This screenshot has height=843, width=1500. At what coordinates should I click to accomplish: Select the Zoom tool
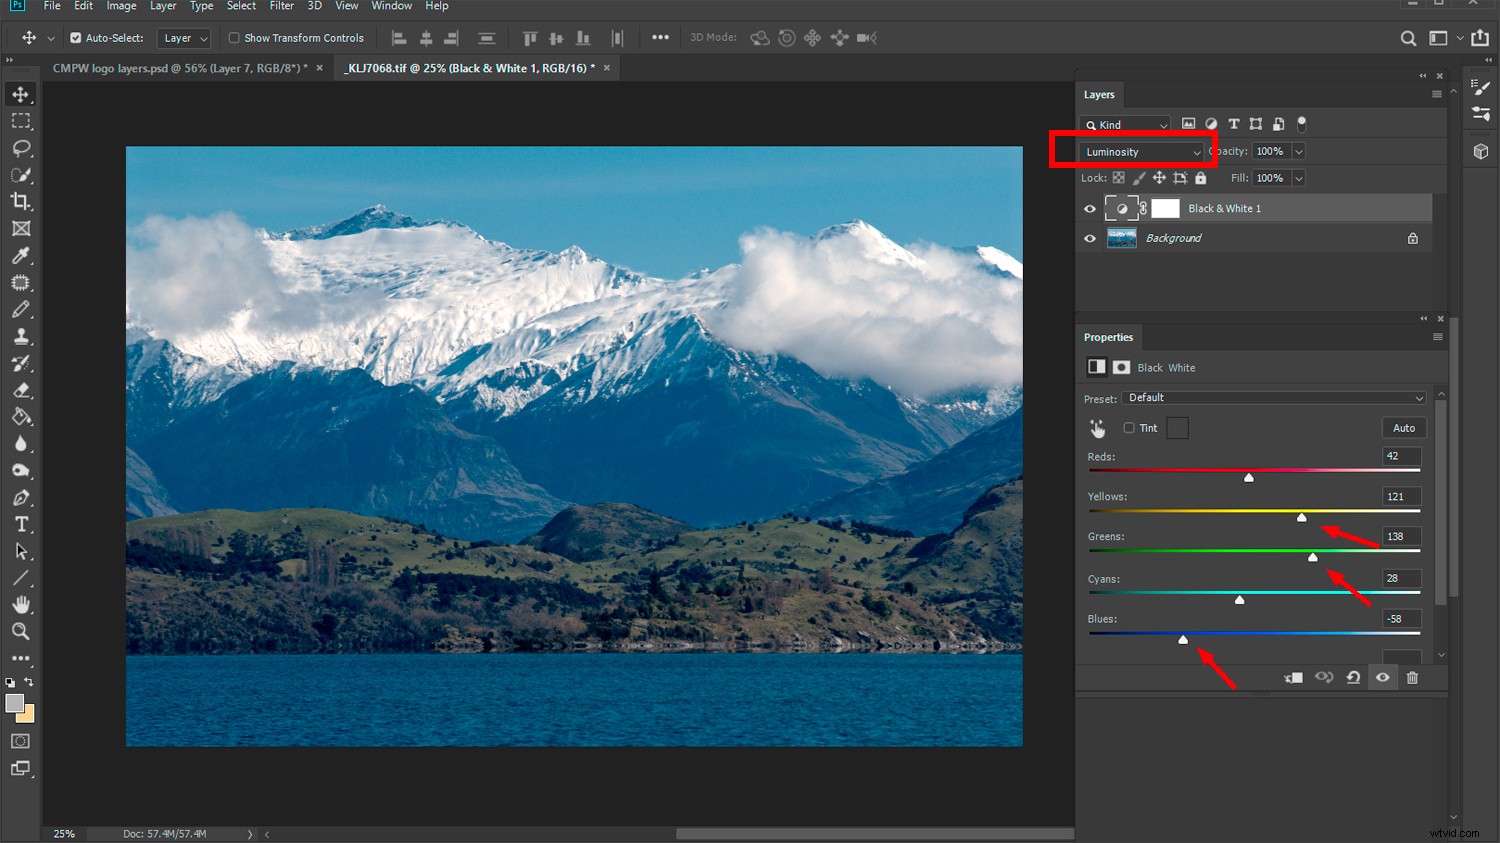coord(21,631)
